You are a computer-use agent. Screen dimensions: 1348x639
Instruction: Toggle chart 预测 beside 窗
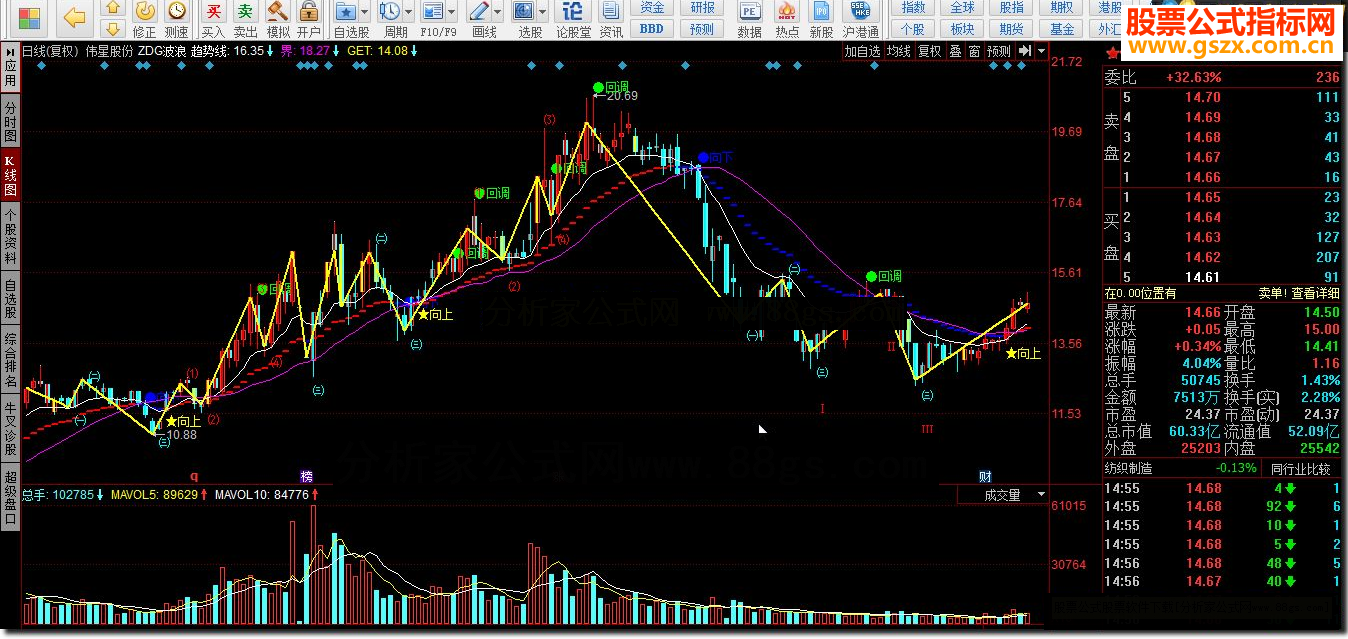click(x=999, y=51)
